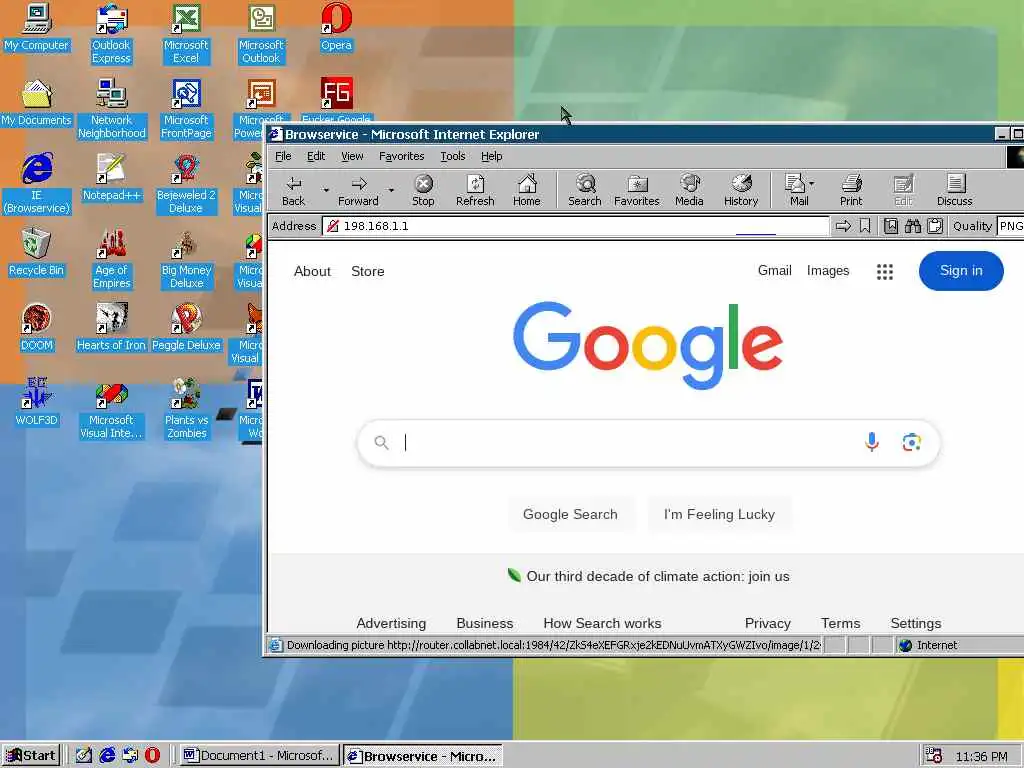Open the File menu
1024x768 pixels.
(x=283, y=156)
